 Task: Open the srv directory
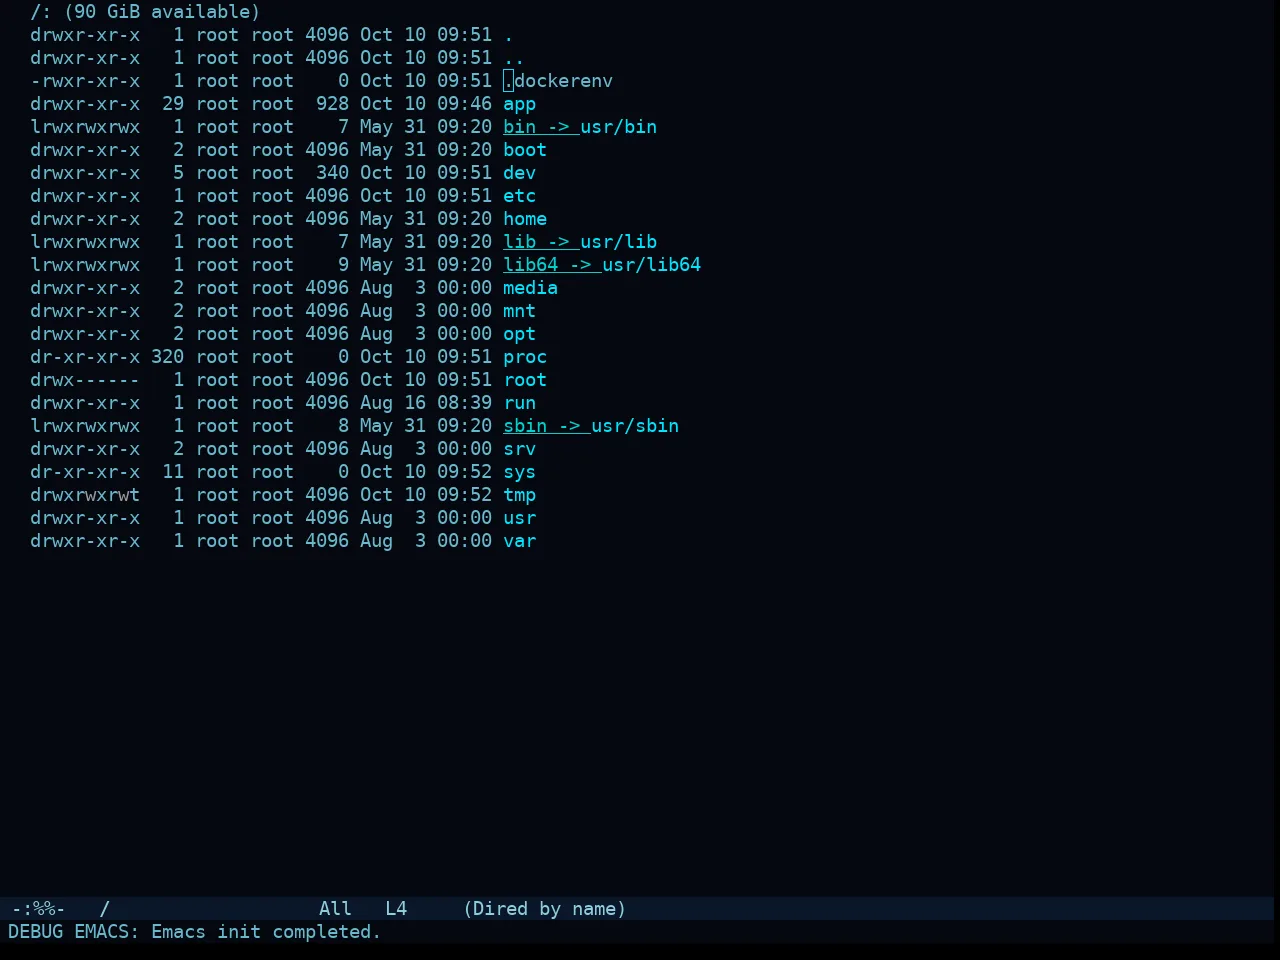click(x=519, y=449)
